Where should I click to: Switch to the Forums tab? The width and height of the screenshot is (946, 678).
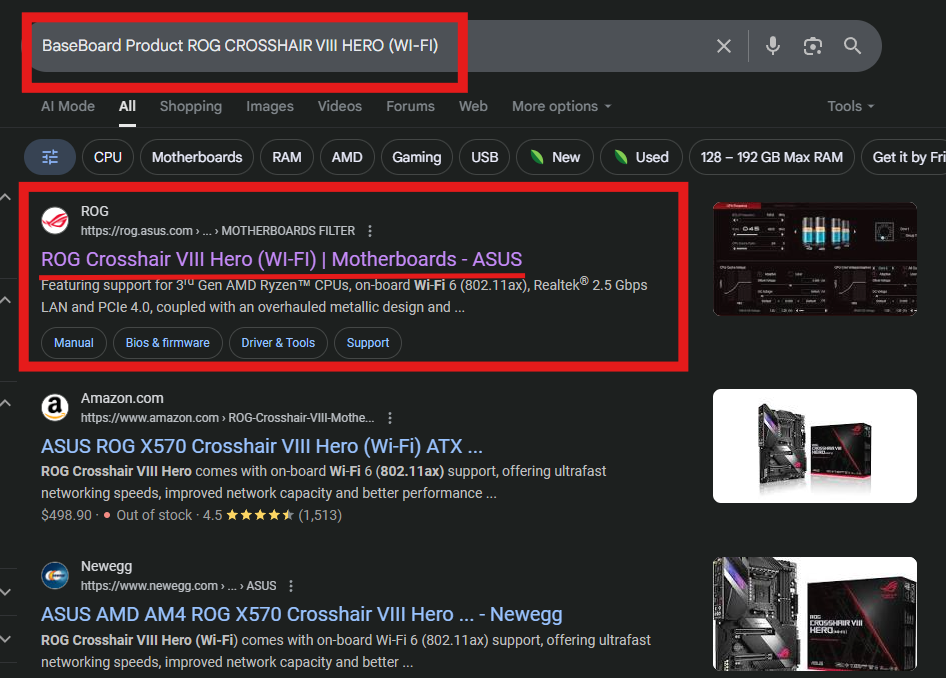(410, 106)
